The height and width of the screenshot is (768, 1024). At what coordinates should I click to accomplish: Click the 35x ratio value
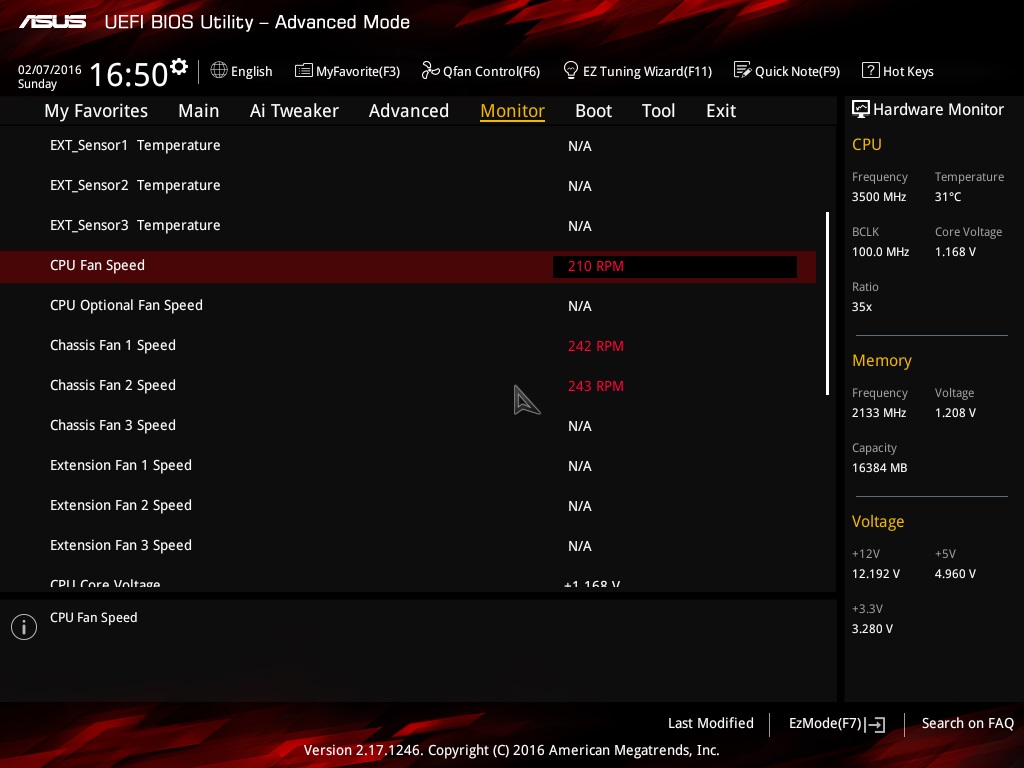(862, 307)
